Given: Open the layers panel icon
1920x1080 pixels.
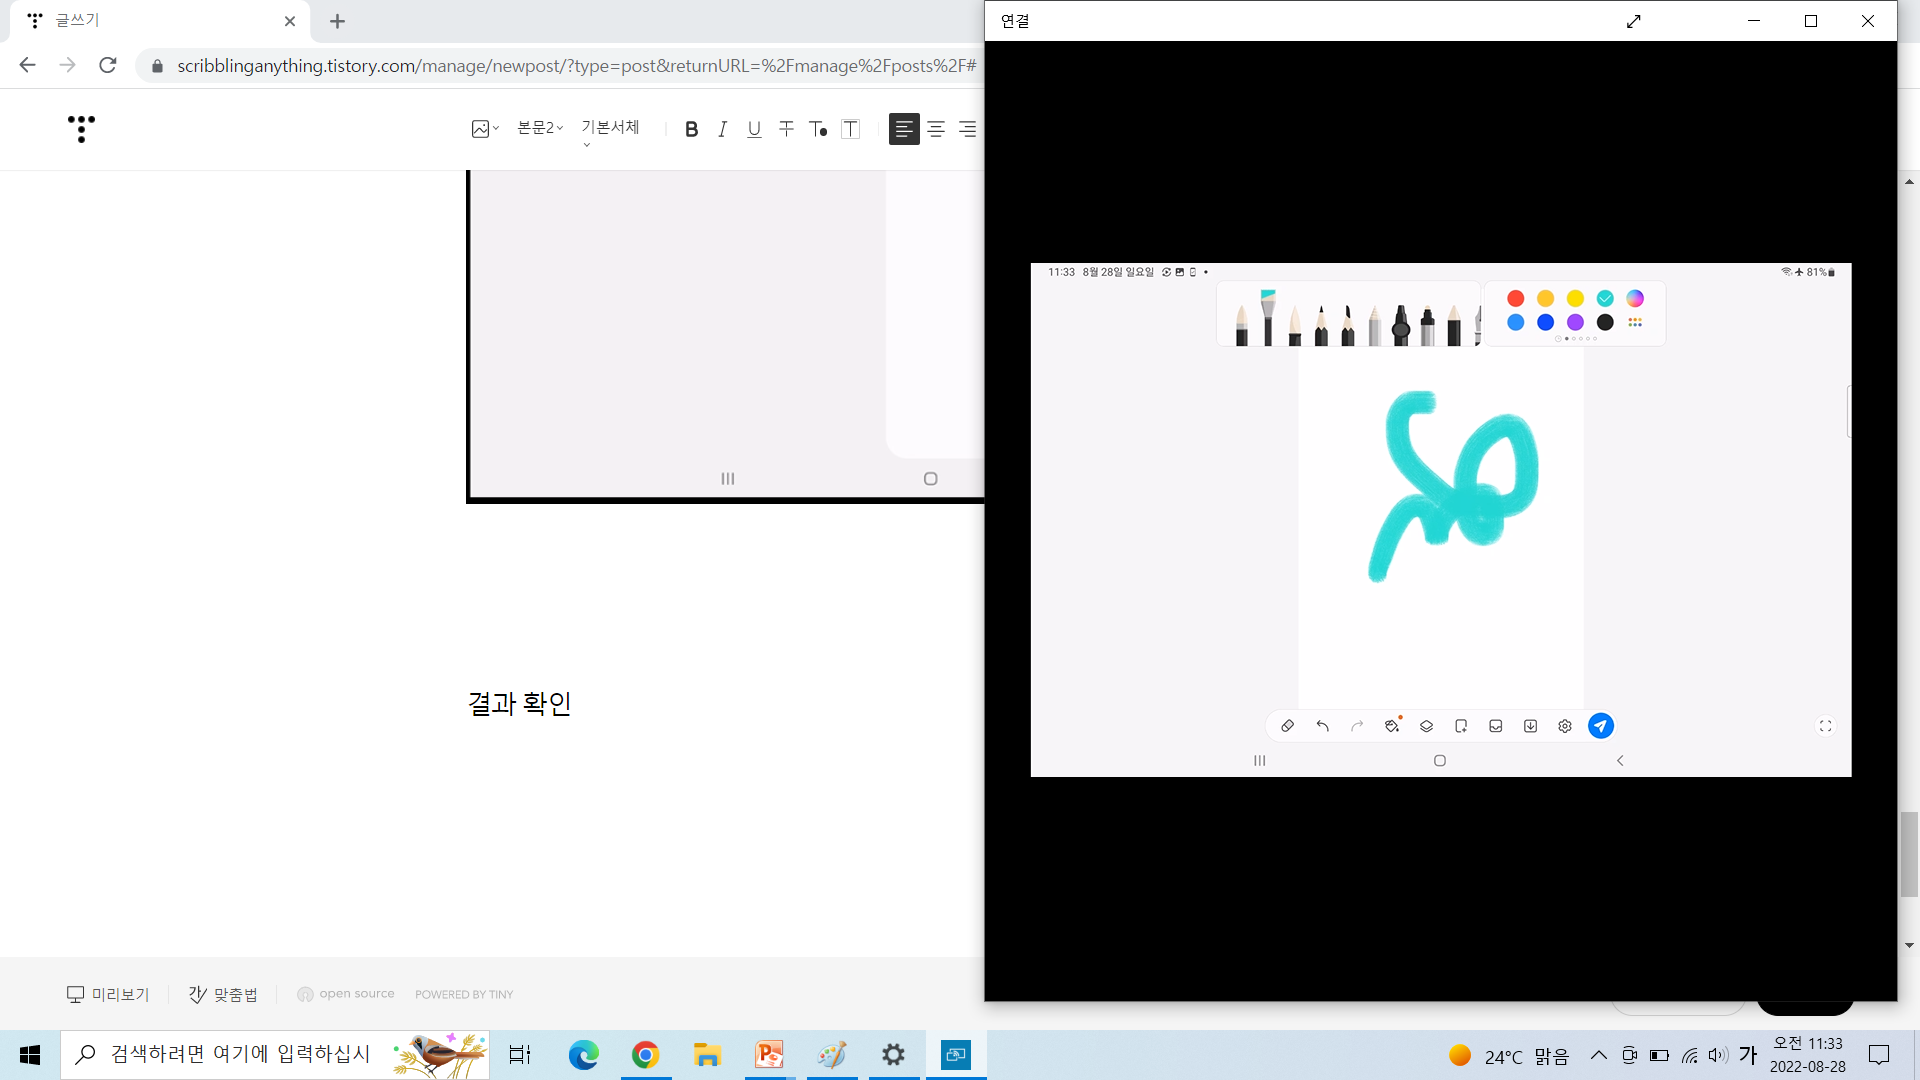Looking at the screenshot, I should click(x=1427, y=726).
